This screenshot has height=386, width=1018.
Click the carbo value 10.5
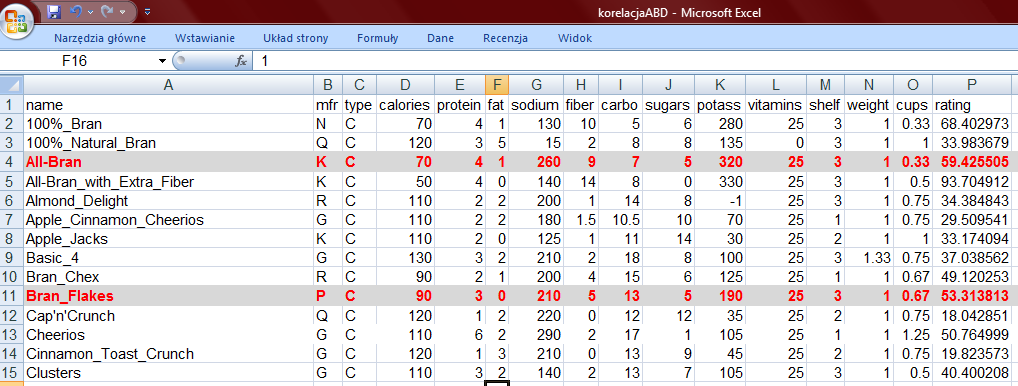(x=620, y=219)
